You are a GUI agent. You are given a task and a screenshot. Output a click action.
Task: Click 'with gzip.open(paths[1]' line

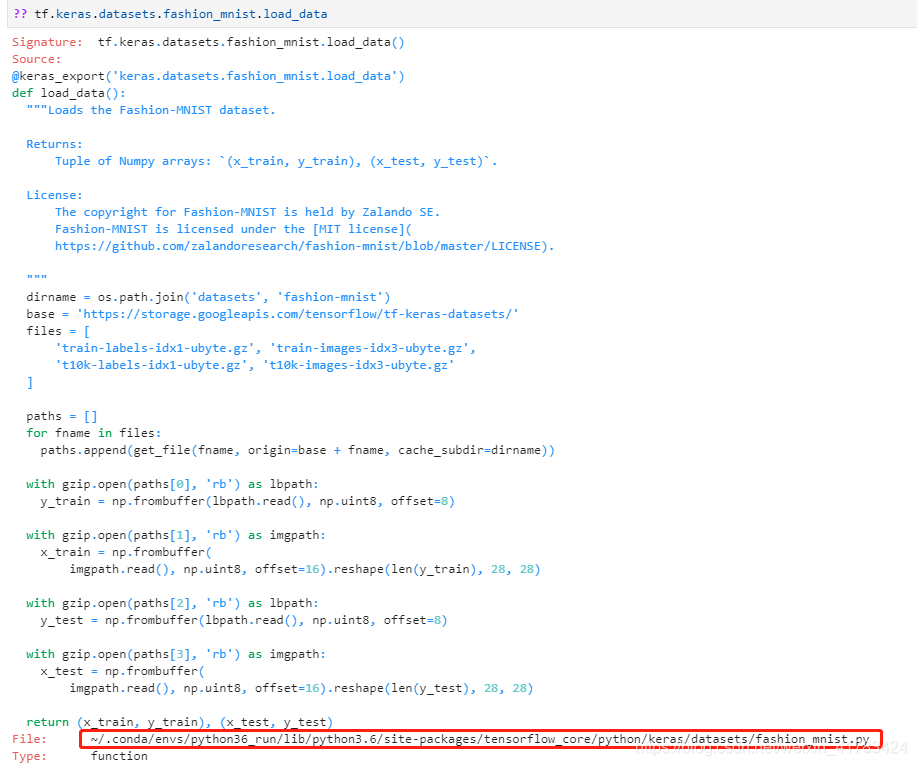point(176,535)
